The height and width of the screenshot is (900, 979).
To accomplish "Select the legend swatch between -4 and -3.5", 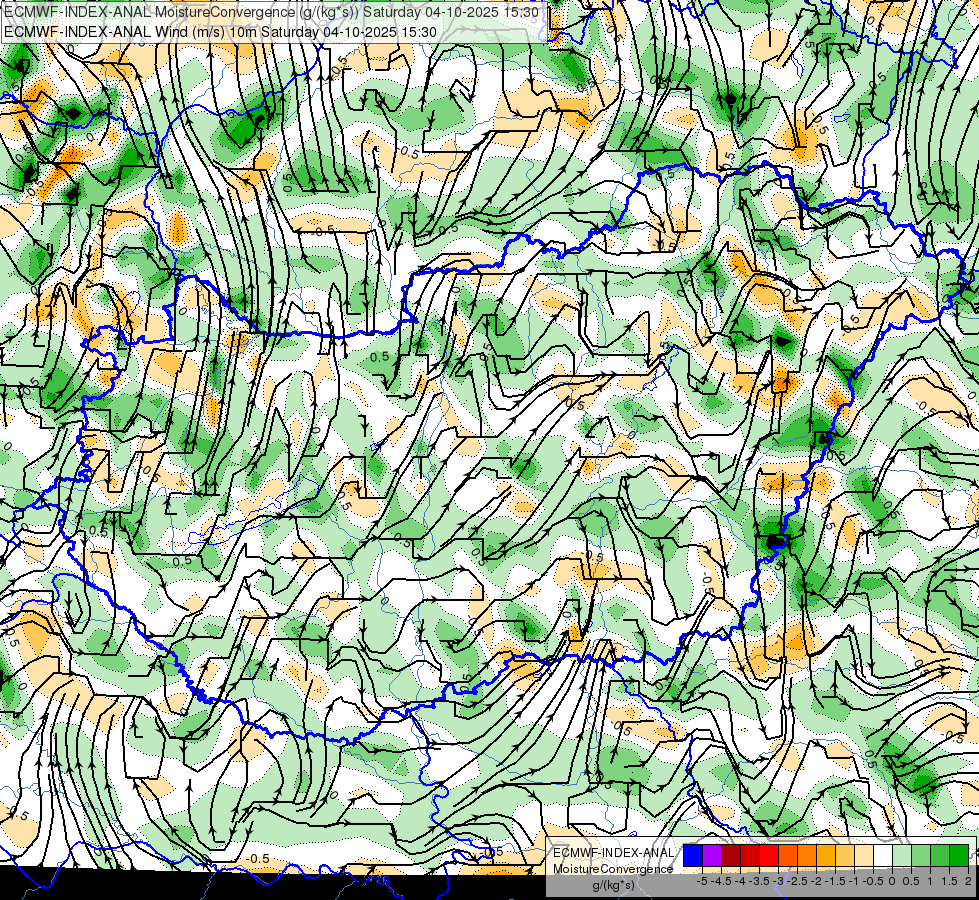I will 750,855.
